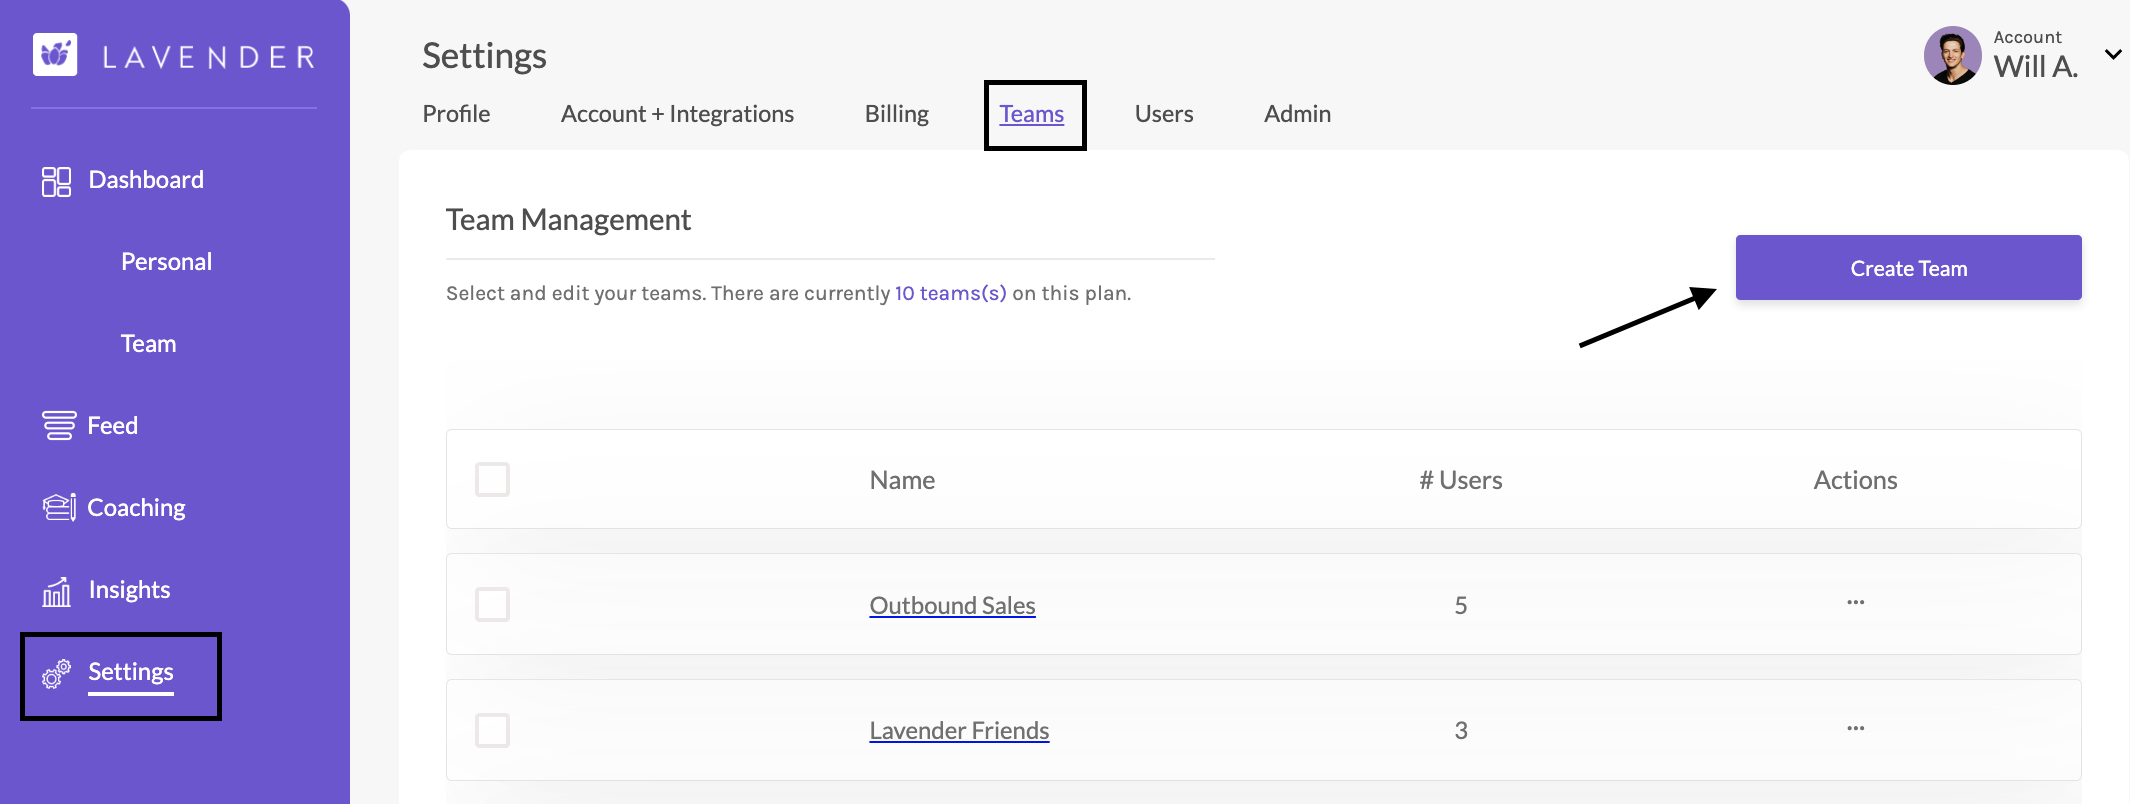Click the Lavender logo icon
This screenshot has width=2130, height=804.
pyautogui.click(x=55, y=55)
